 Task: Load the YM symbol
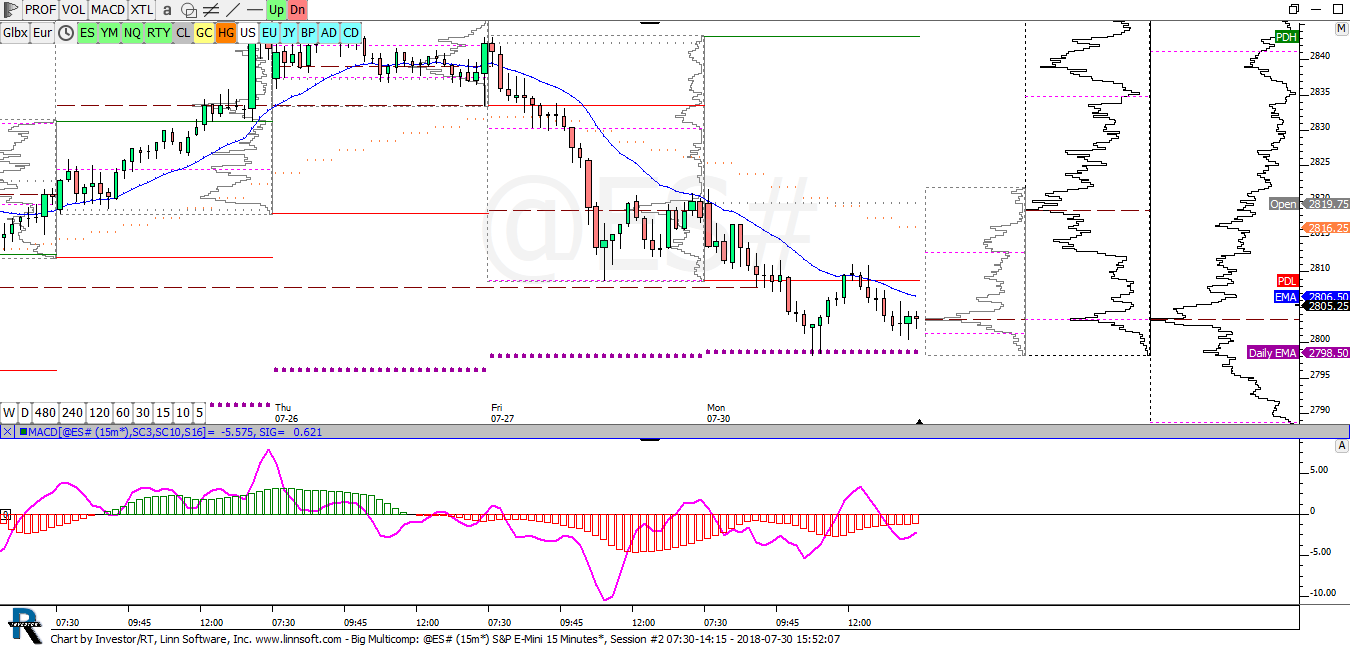109,32
